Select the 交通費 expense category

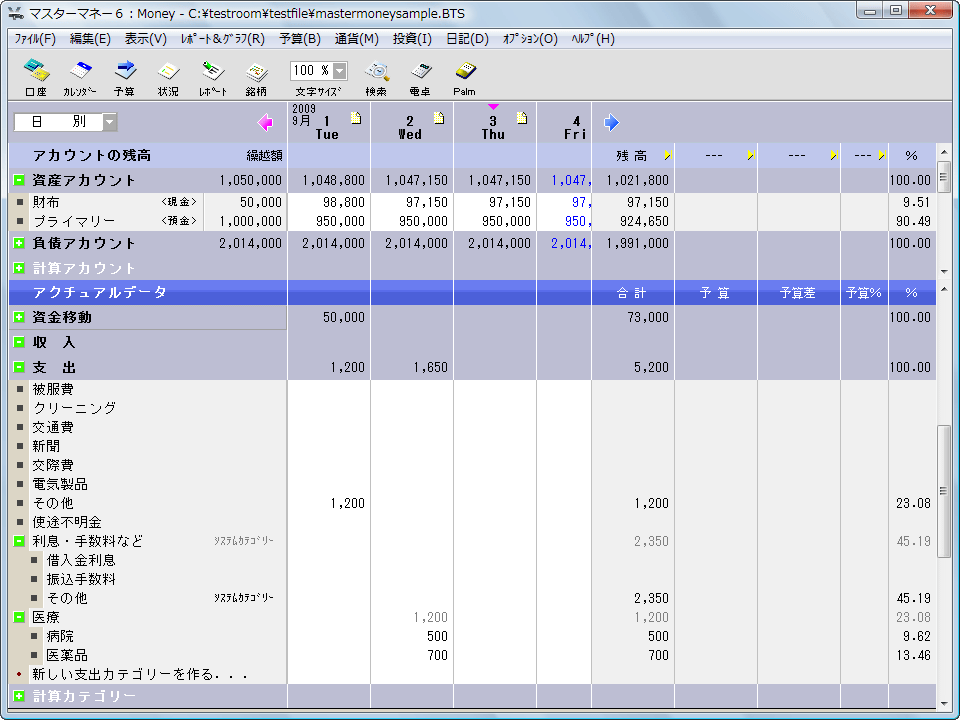[x=53, y=427]
